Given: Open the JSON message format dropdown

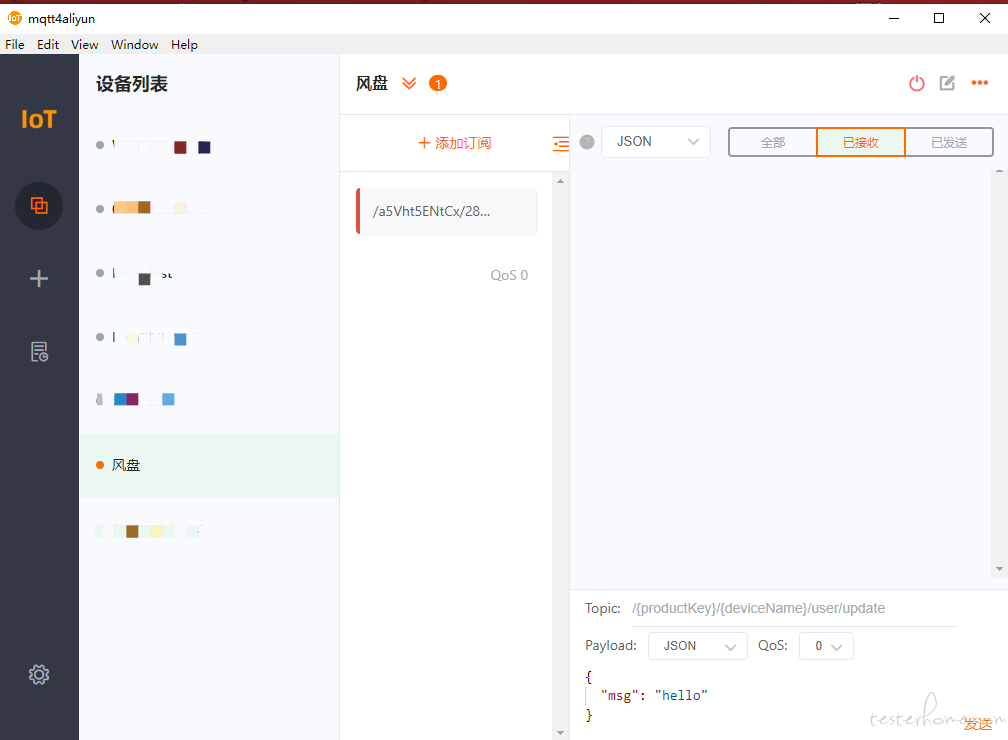Looking at the screenshot, I should (x=656, y=142).
